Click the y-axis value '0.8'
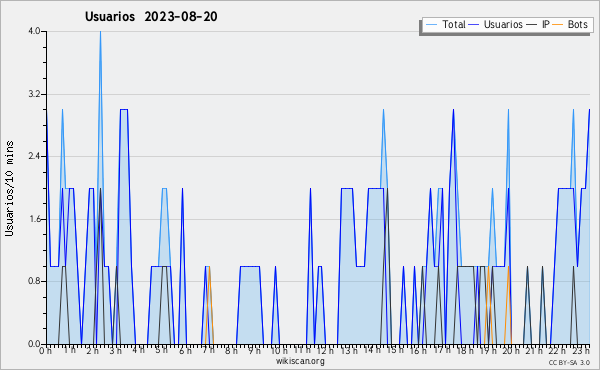 click(34, 282)
